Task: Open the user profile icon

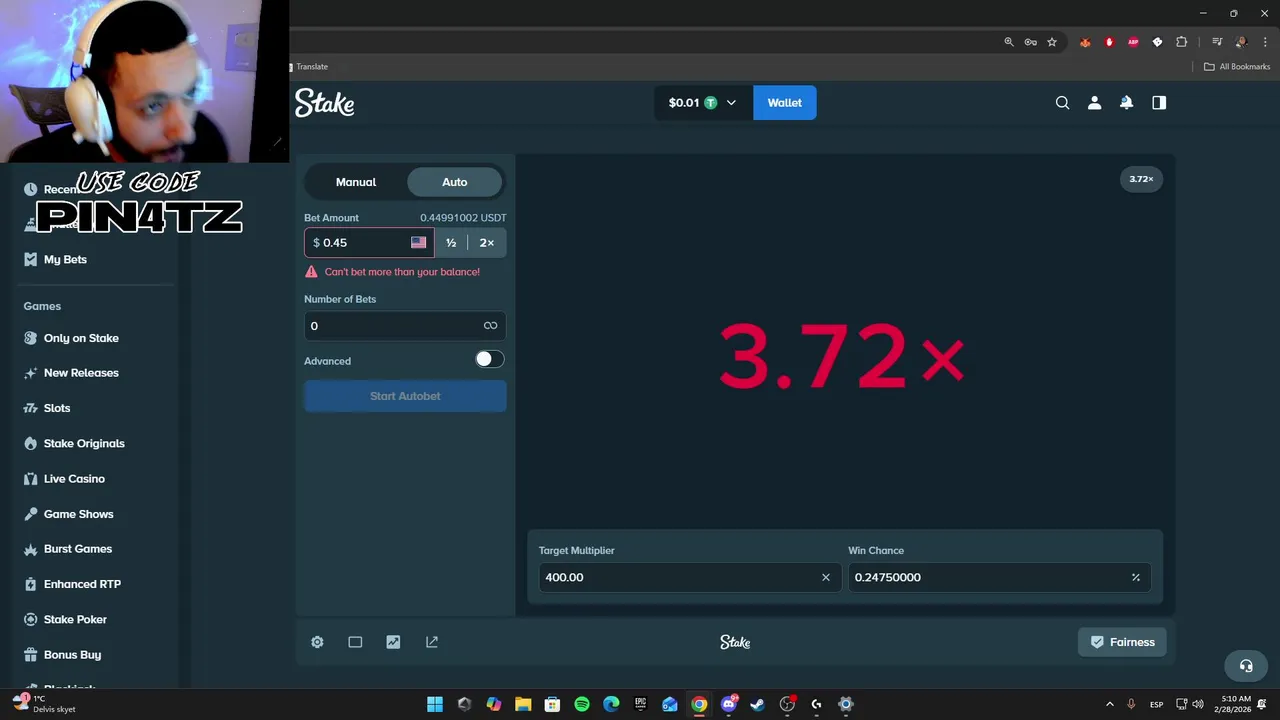Action: [x=1094, y=102]
